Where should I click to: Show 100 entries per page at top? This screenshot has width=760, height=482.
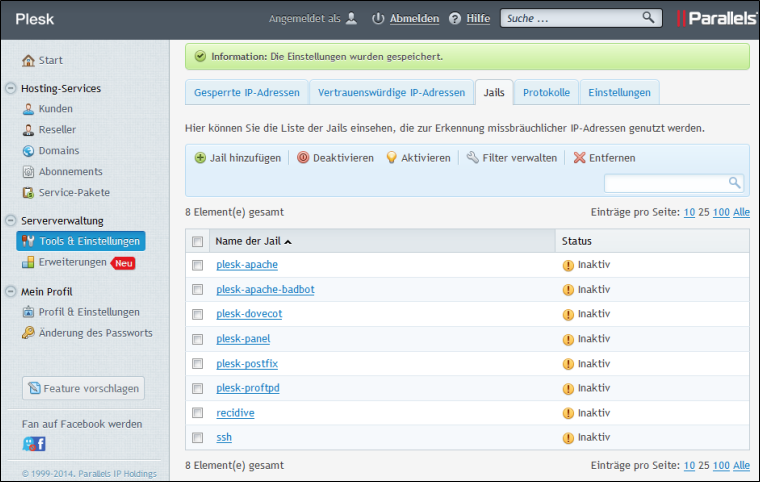[721, 212]
